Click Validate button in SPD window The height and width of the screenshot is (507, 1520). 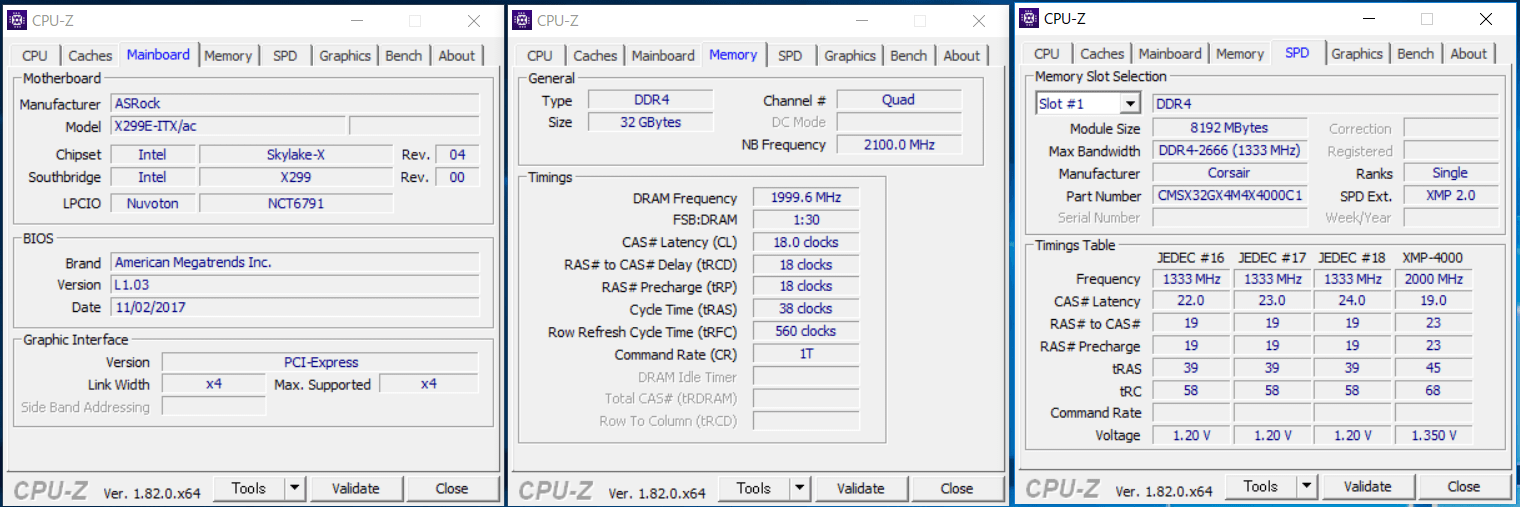[x=1368, y=486]
